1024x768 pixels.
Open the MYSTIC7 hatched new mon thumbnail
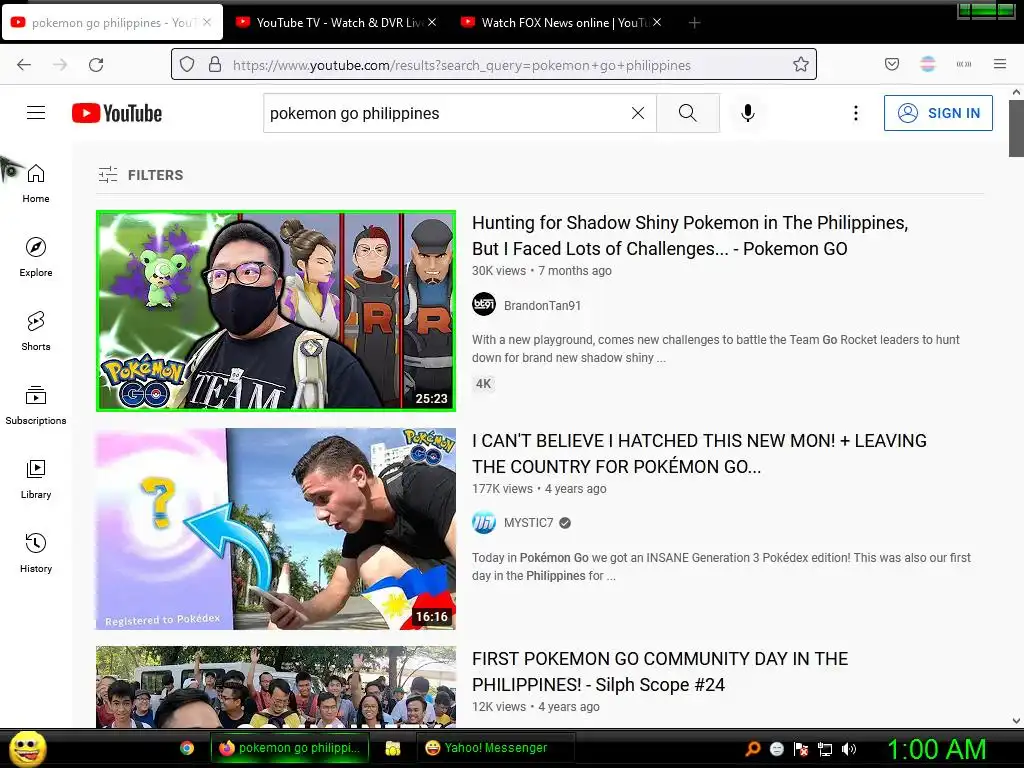pyautogui.click(x=276, y=529)
